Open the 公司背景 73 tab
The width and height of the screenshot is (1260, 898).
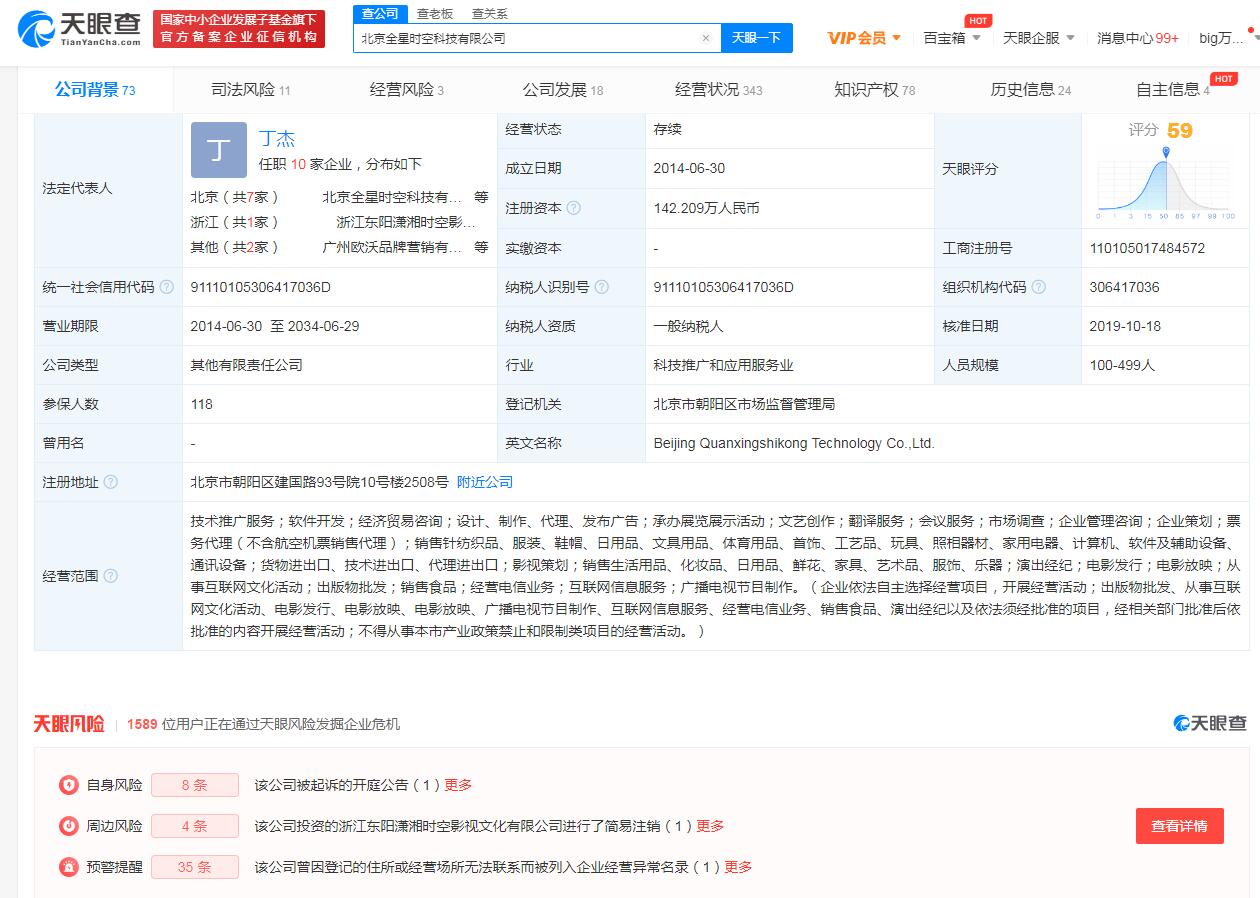coord(95,90)
